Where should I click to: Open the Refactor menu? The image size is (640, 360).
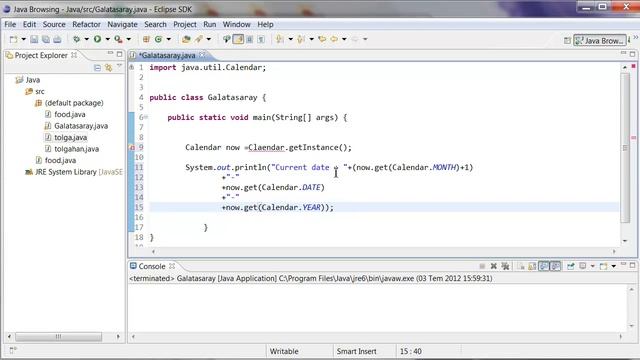pyautogui.click(x=86, y=24)
